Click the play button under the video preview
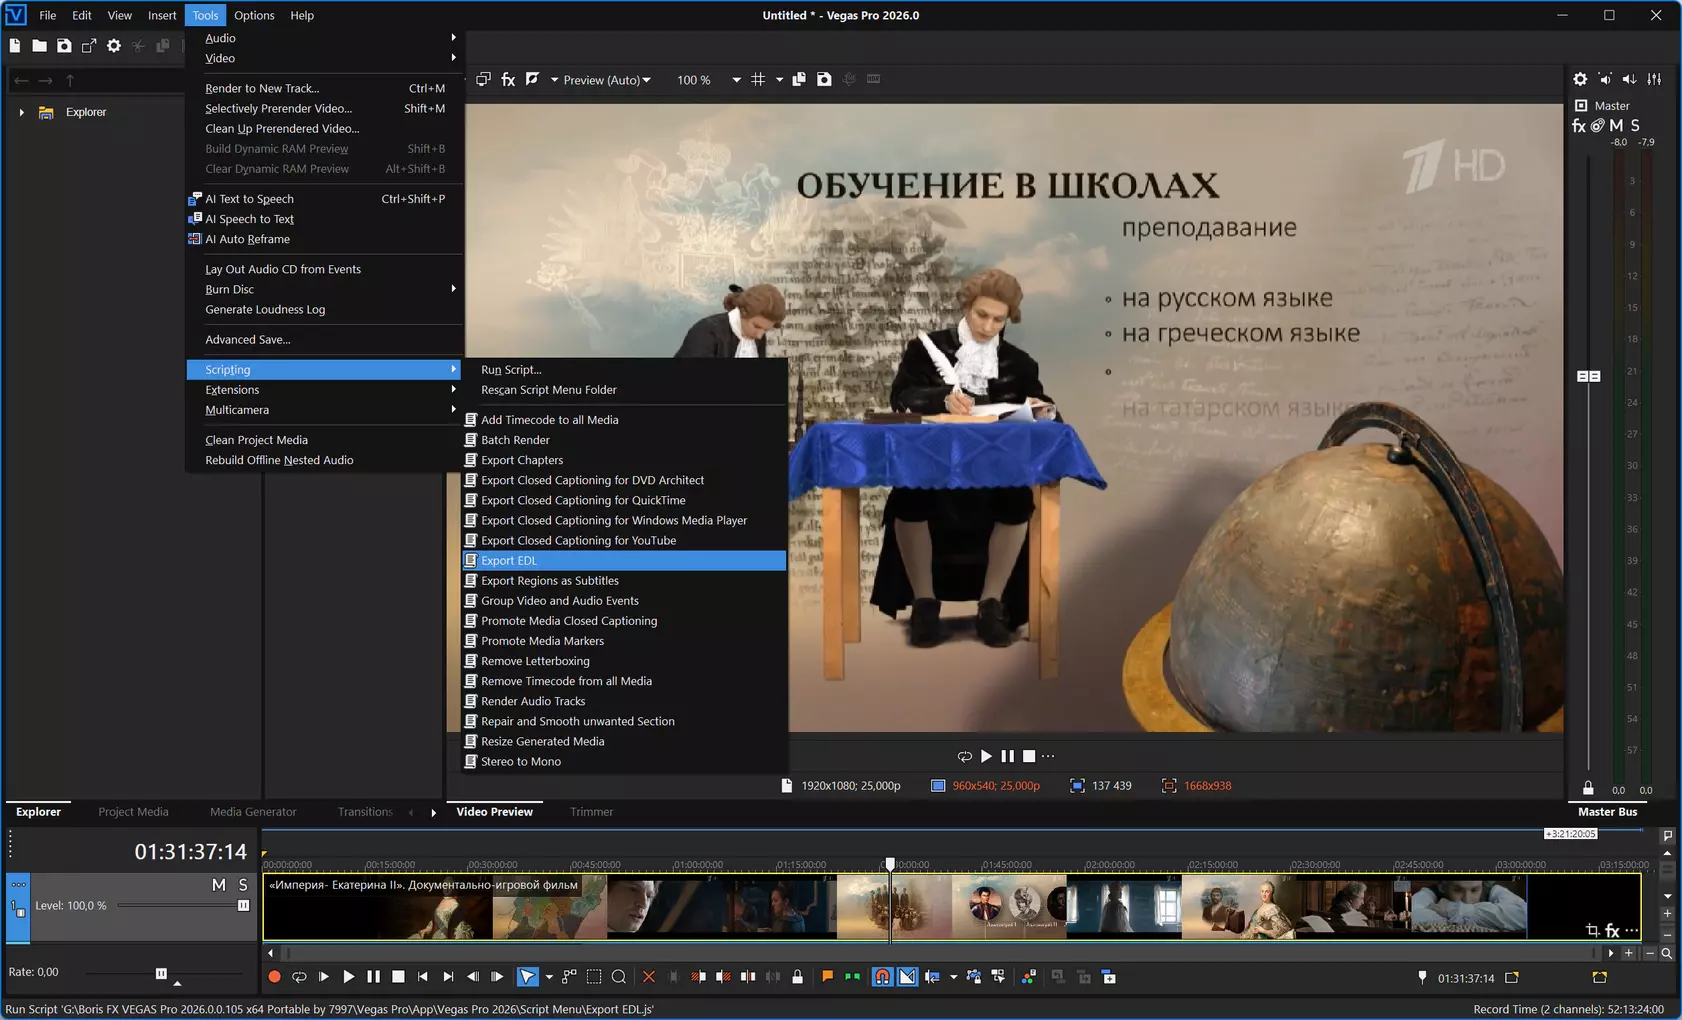The height and width of the screenshot is (1020, 1682). (986, 756)
